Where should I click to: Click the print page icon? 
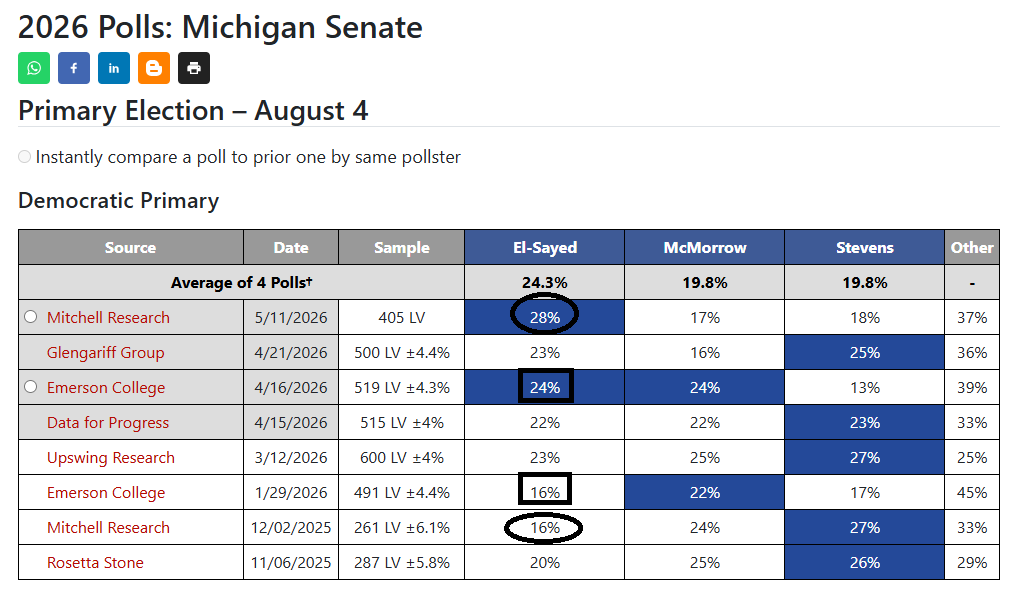[x=193, y=68]
